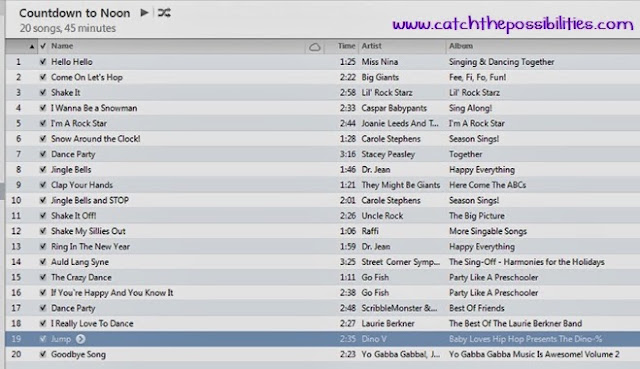Viewport: 640px width, 369px height.
Task: Sort by Time column header
Action: coord(347,46)
